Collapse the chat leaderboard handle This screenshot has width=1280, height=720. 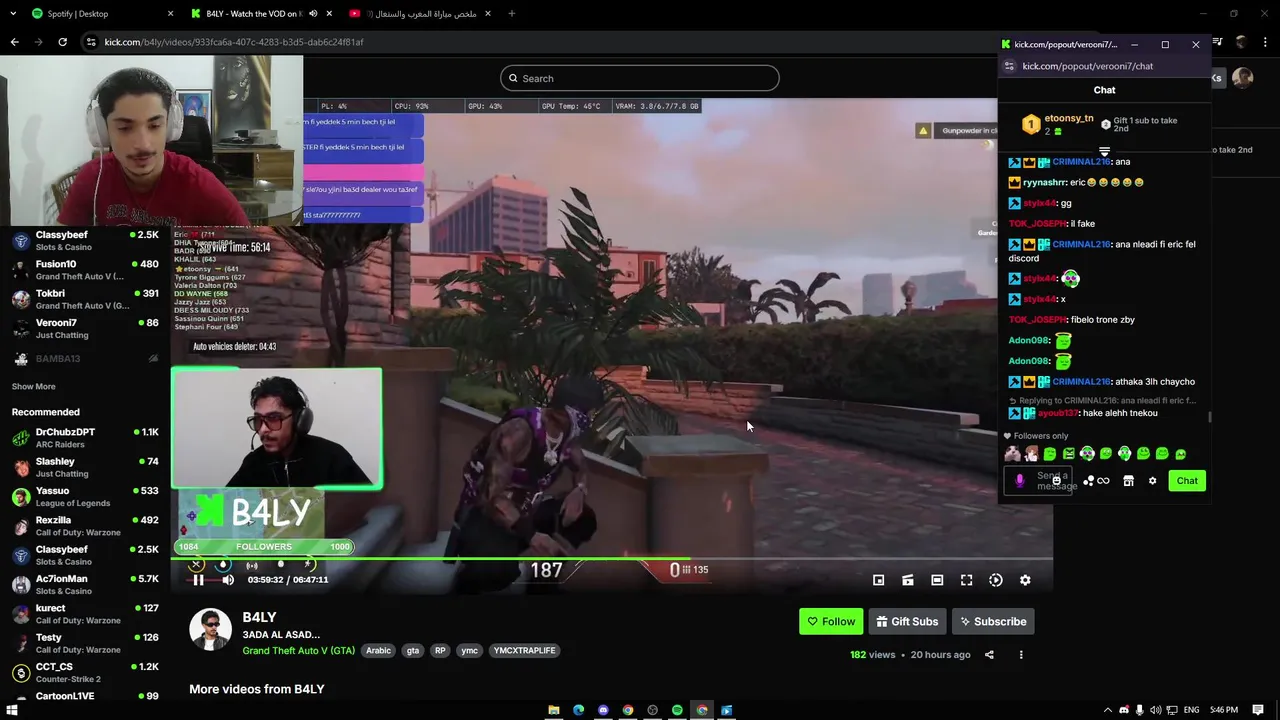pyautogui.click(x=1104, y=152)
